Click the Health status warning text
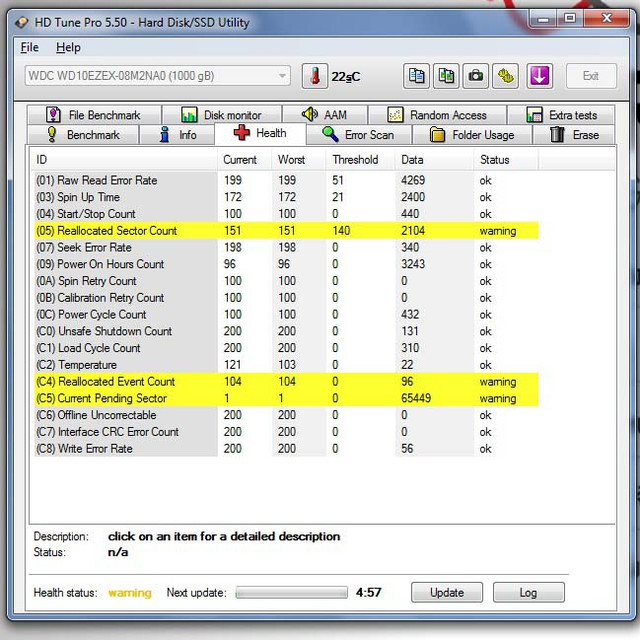The width and height of the screenshot is (640, 640). click(x=130, y=593)
